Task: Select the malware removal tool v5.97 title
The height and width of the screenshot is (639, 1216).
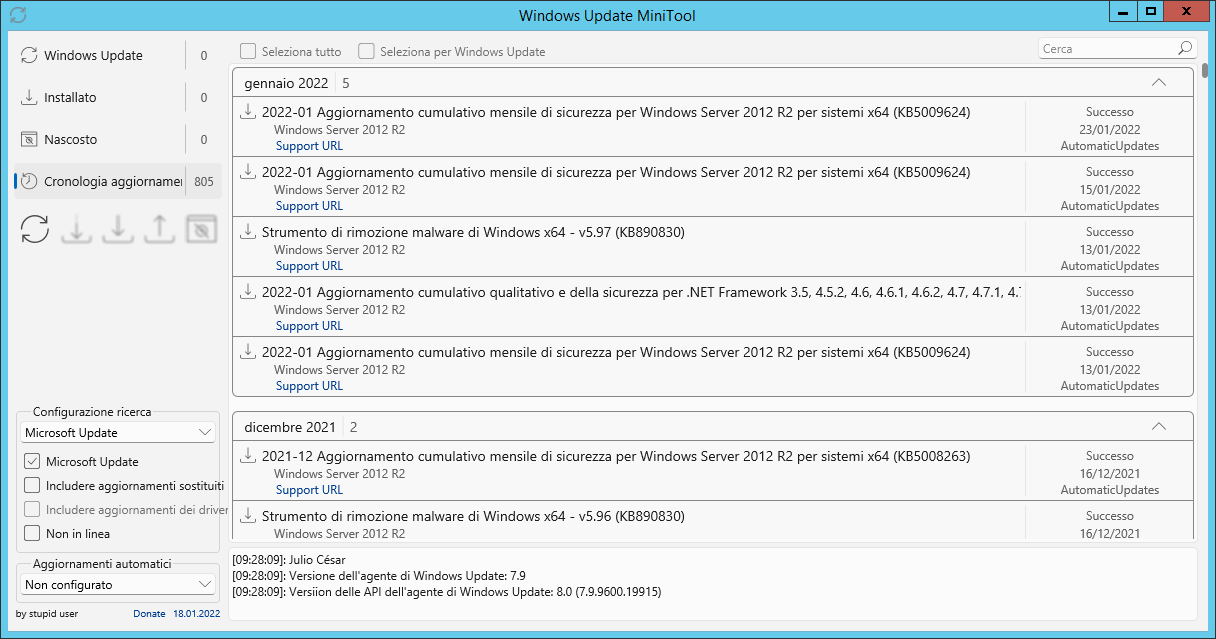Action: point(473,232)
